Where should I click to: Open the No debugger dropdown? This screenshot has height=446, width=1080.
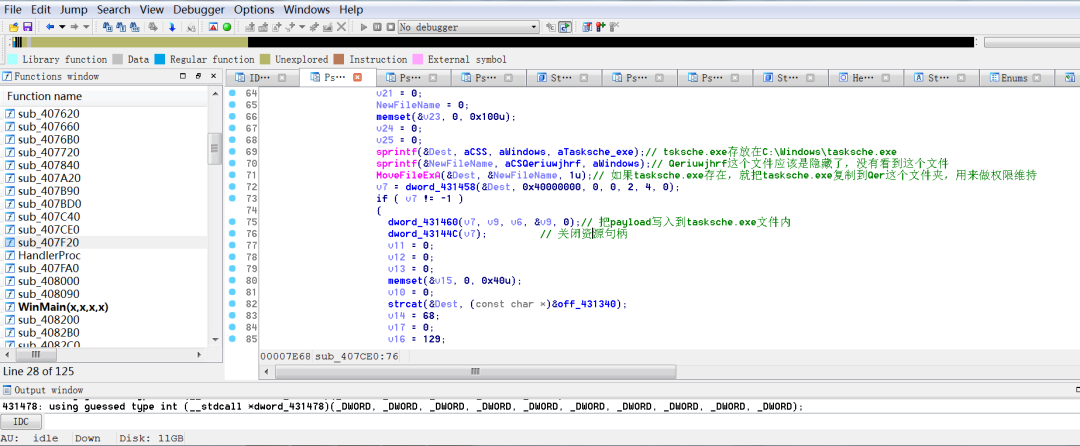tap(533, 27)
